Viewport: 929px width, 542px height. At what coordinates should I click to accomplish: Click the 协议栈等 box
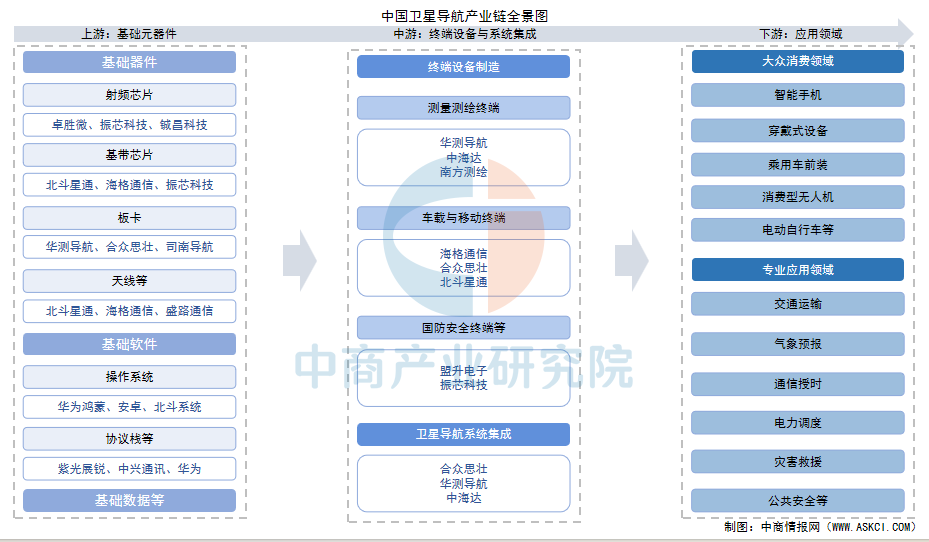tap(129, 439)
